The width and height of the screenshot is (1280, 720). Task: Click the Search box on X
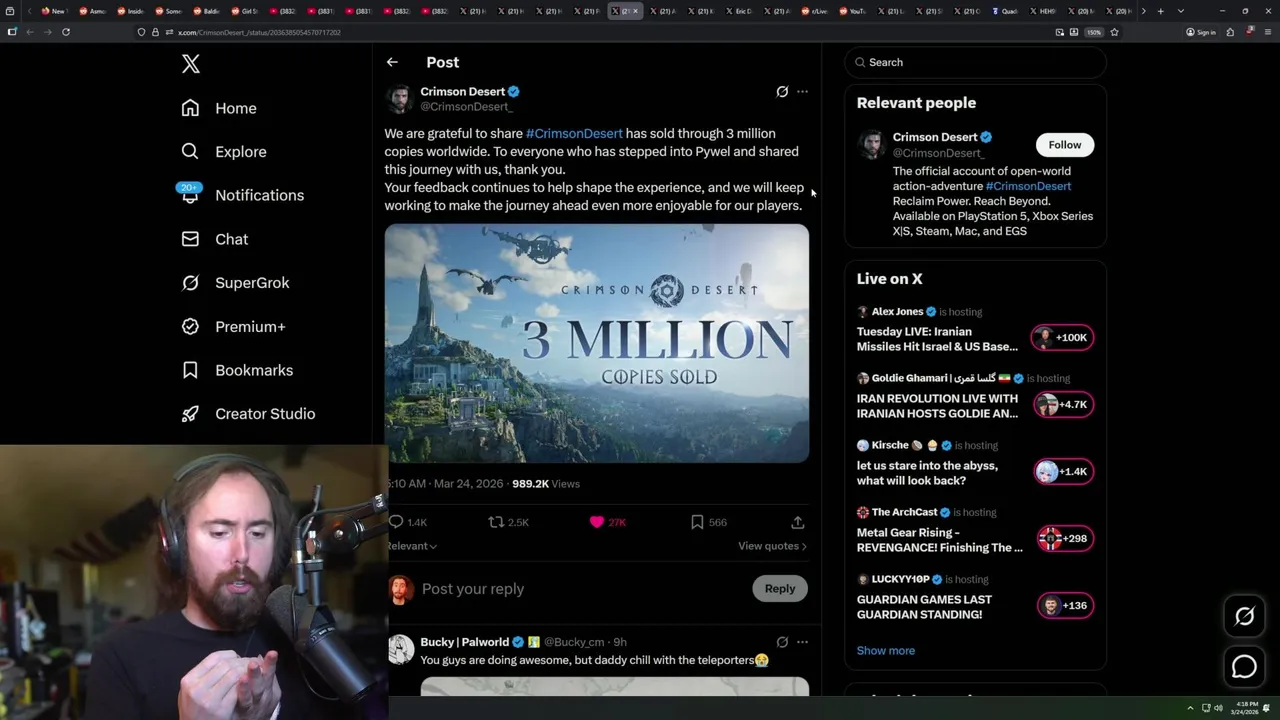click(x=976, y=62)
